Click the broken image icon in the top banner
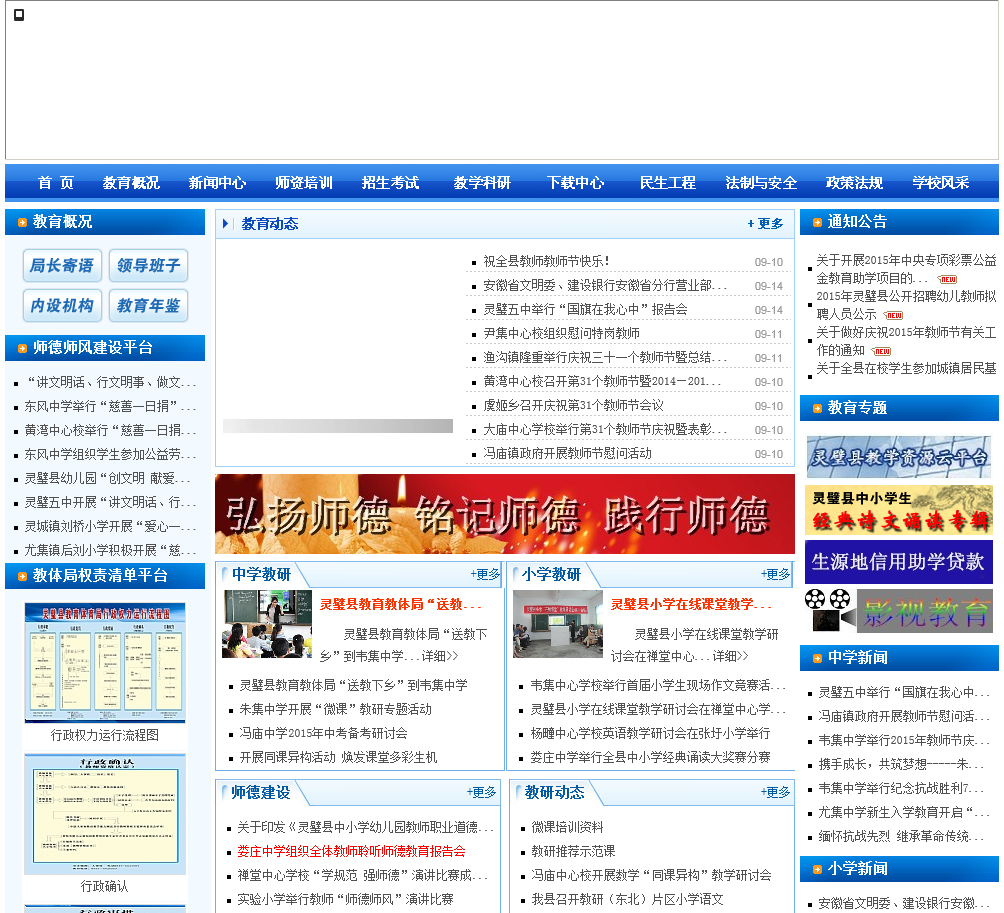Image resolution: width=1004 pixels, height=913 pixels. 19,15
